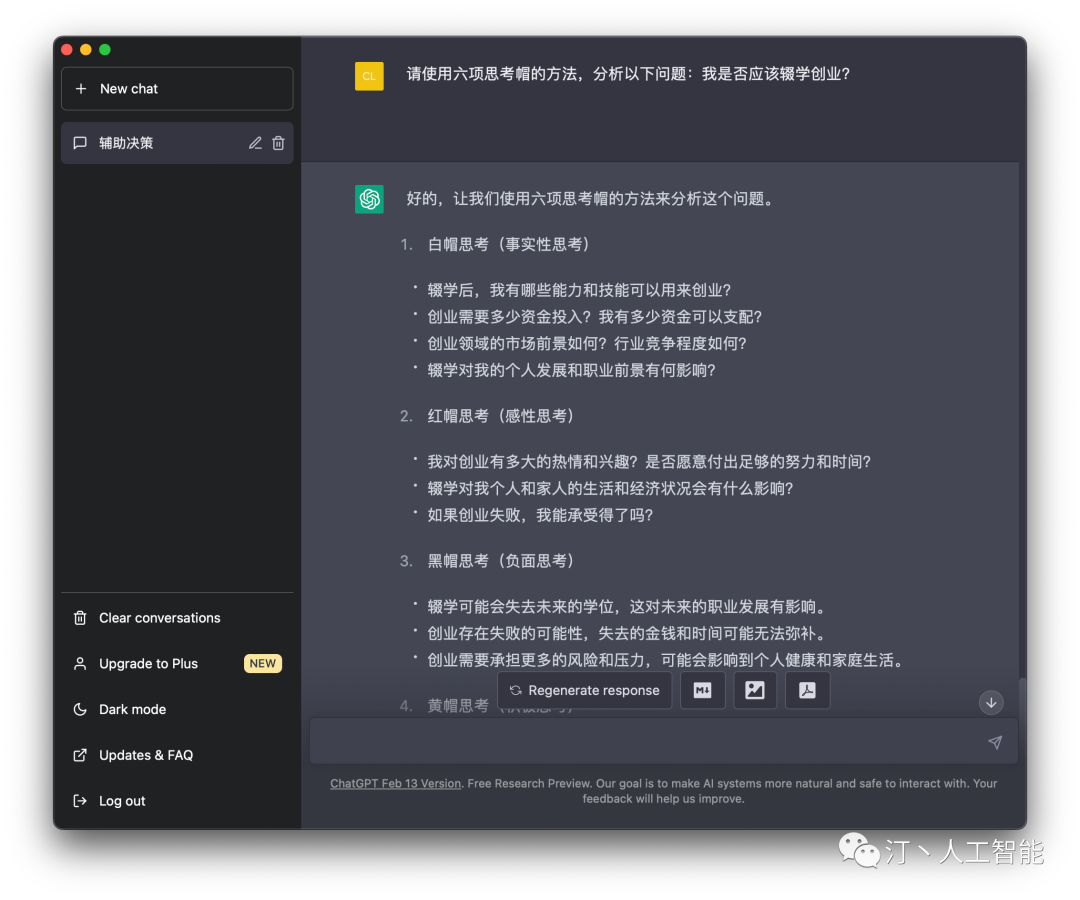Log out of the account

[x=177, y=801]
